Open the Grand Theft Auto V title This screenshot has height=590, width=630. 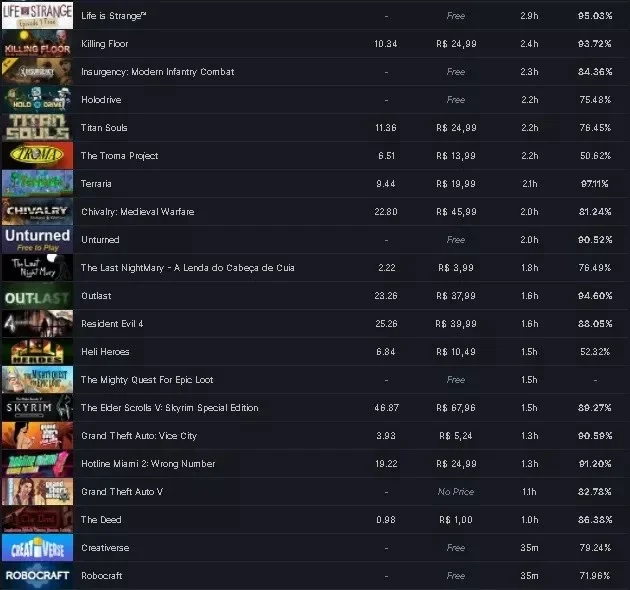point(122,492)
